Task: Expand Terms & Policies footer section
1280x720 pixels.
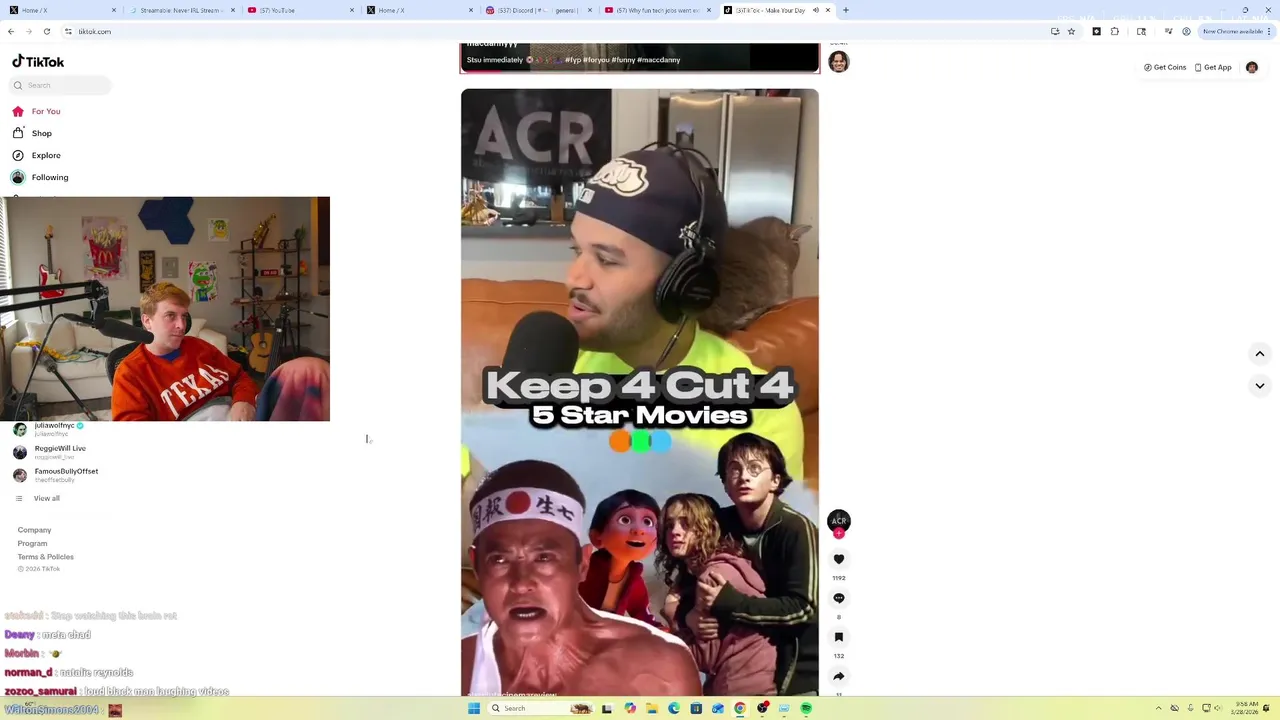Action: (x=45, y=556)
